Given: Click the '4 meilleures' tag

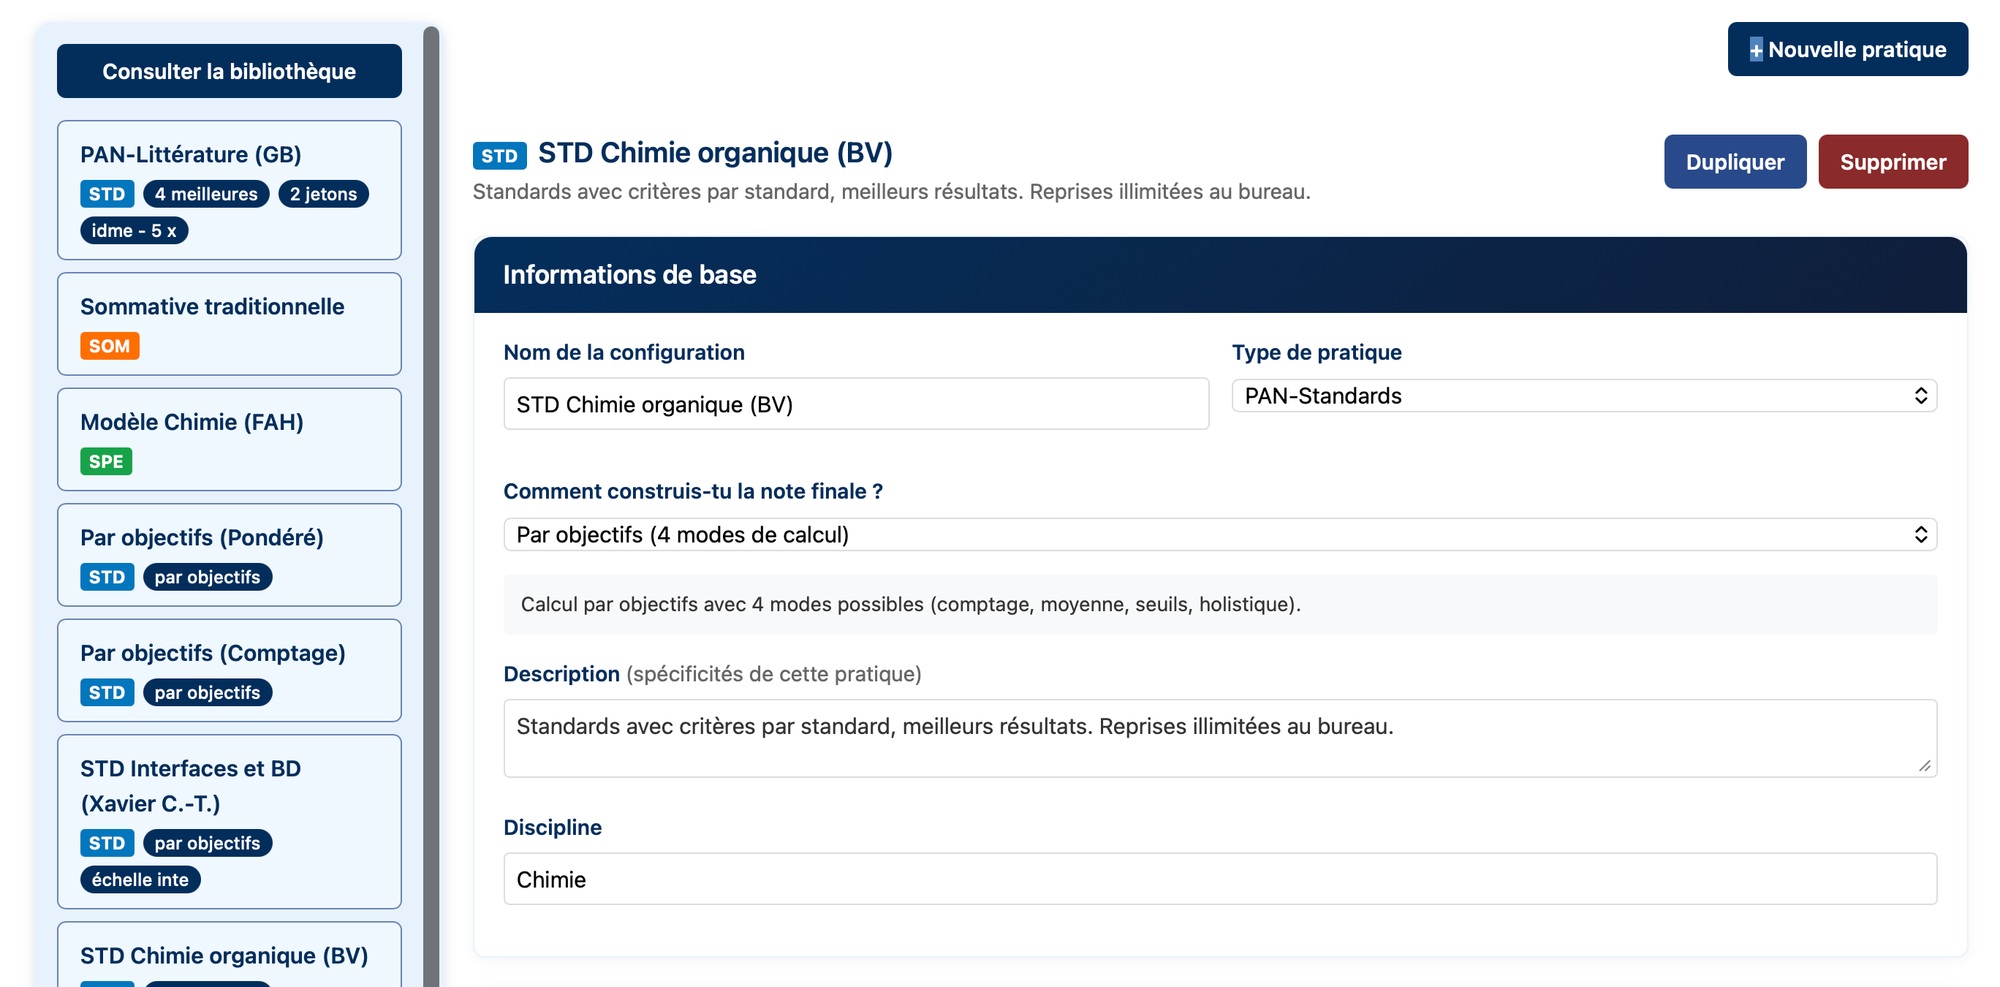Looking at the screenshot, I should (x=206, y=194).
